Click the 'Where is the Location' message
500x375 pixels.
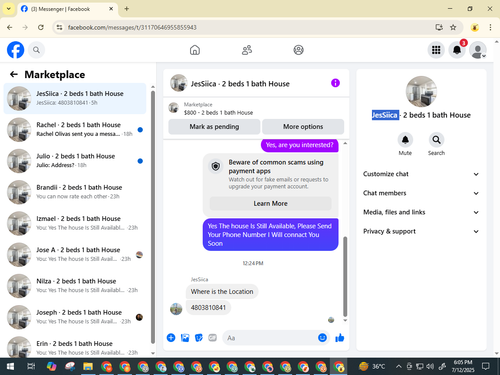click(x=222, y=291)
